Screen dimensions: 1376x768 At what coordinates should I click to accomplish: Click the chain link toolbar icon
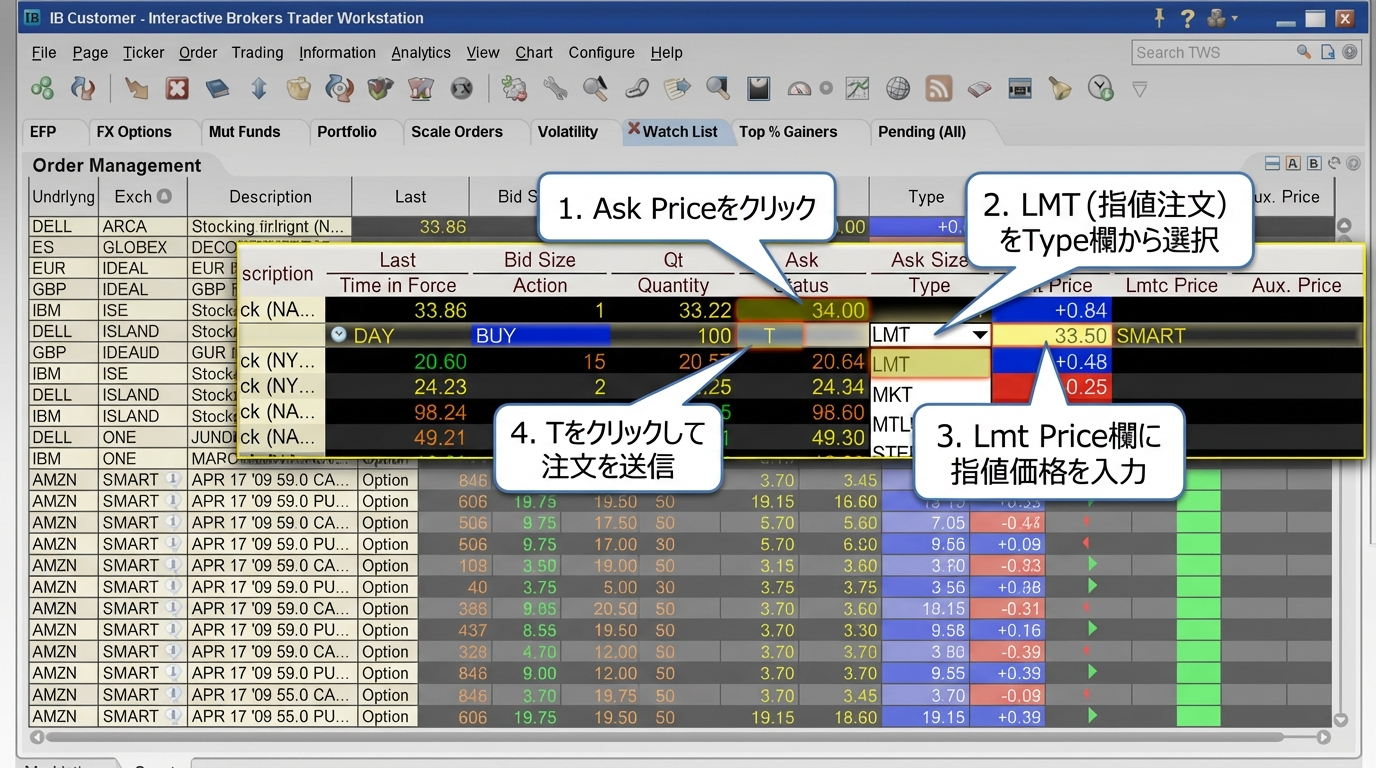click(x=637, y=89)
